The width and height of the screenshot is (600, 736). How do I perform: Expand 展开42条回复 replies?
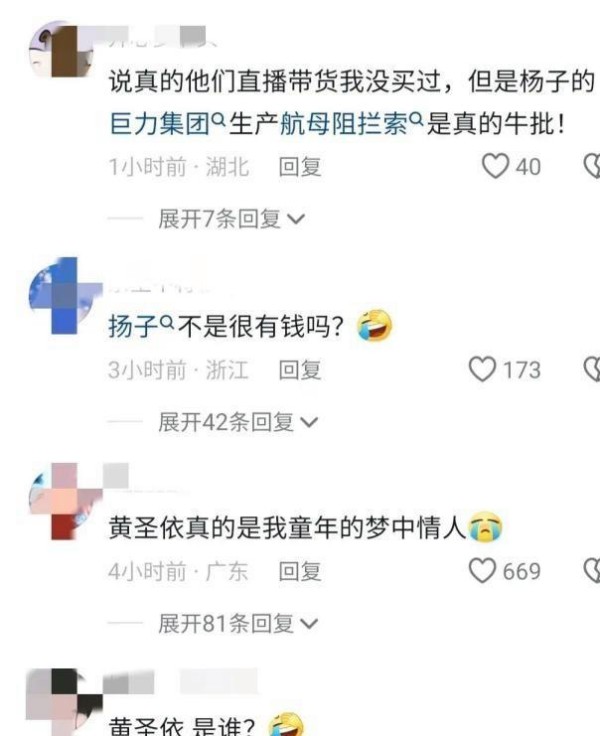click(238, 422)
